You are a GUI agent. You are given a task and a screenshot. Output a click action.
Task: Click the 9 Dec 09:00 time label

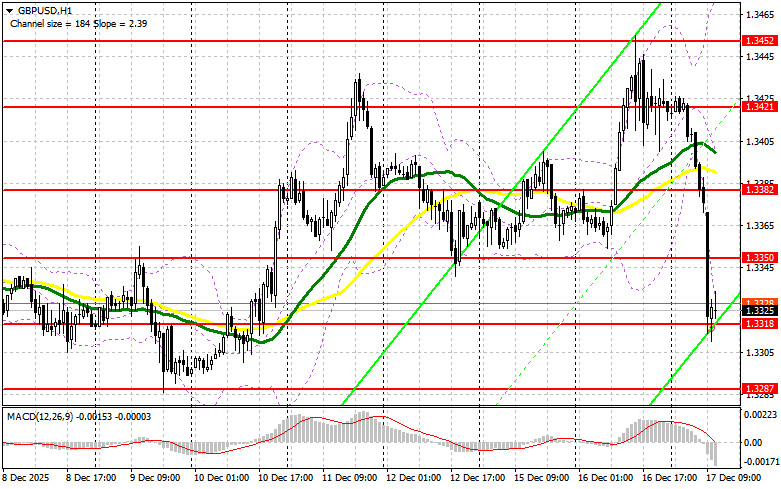tap(155, 478)
